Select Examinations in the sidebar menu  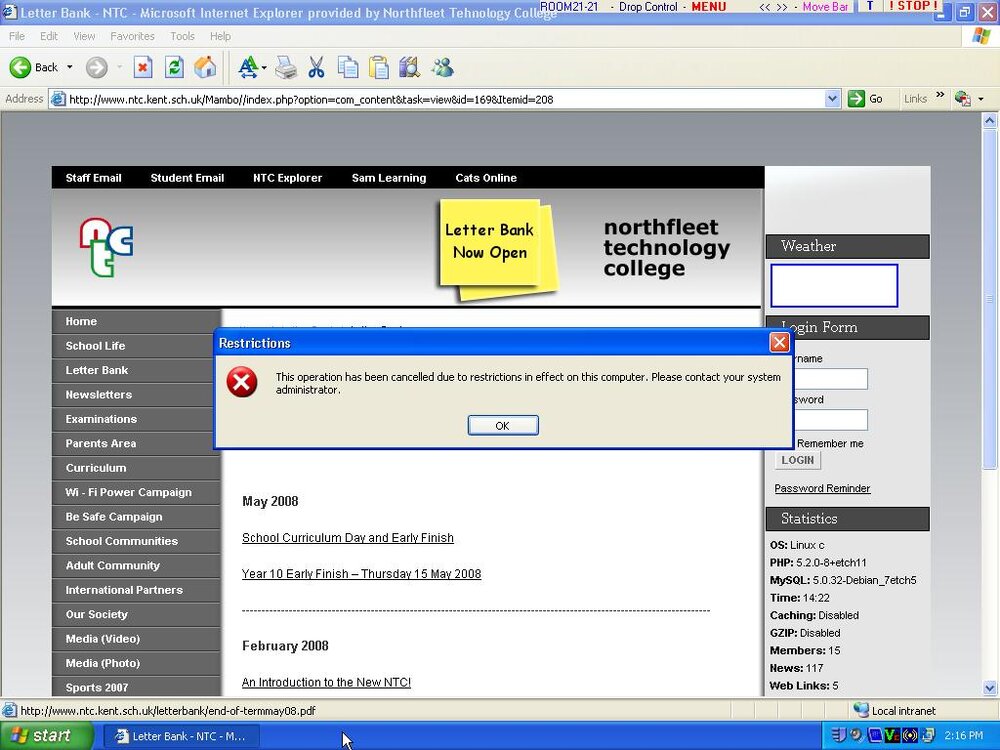point(136,419)
